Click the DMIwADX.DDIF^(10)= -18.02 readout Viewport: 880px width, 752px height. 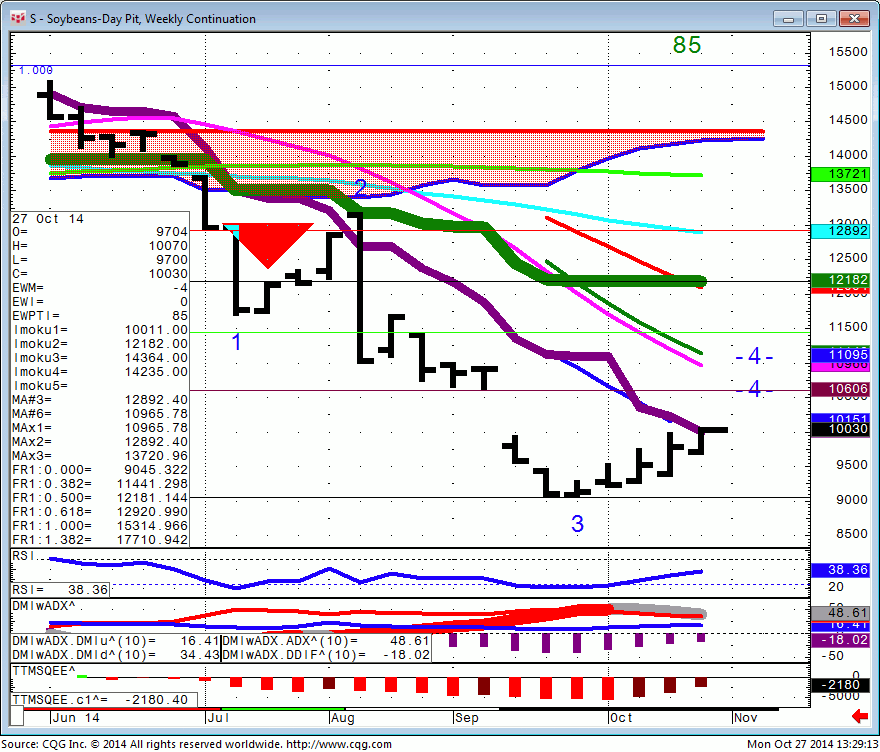click(x=326, y=655)
